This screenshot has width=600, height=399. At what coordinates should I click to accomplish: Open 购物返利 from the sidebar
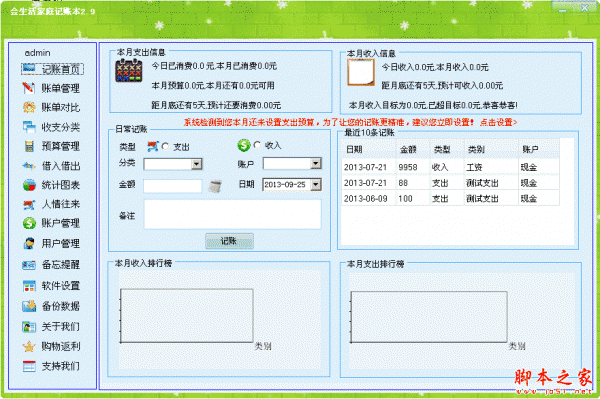pos(61,347)
